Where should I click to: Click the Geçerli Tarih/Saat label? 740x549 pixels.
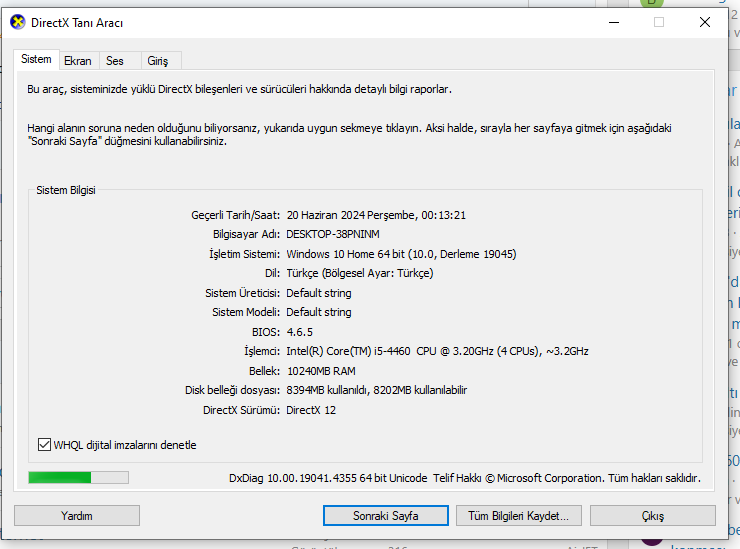(x=235, y=215)
